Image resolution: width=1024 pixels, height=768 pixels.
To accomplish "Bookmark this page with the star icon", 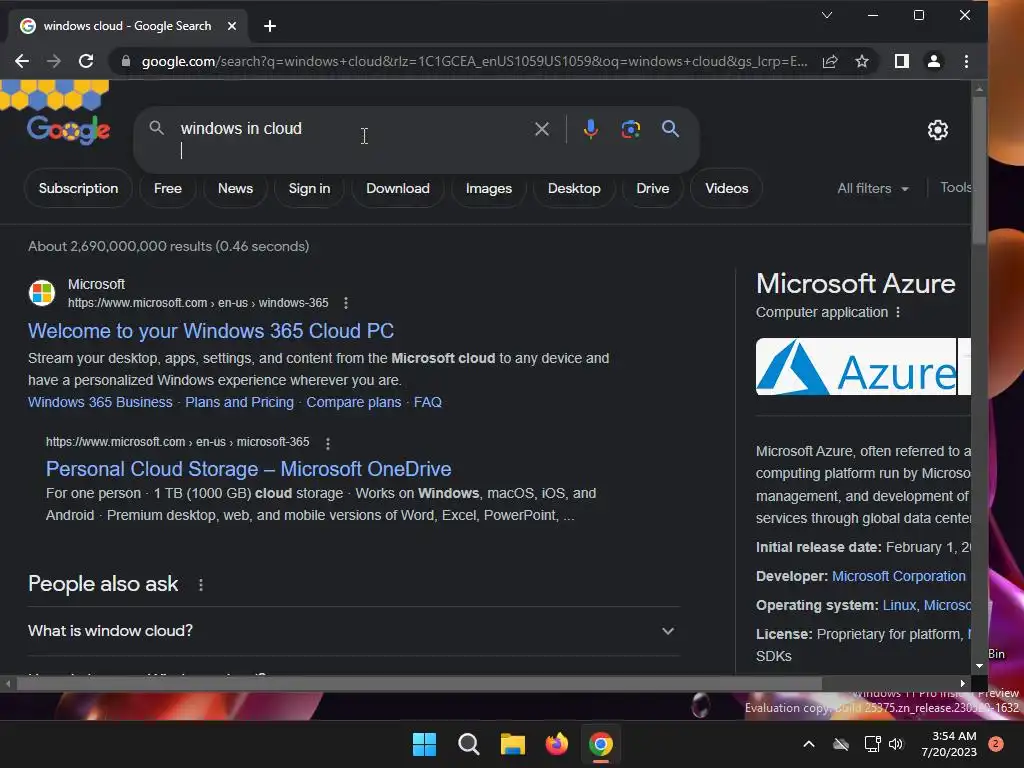I will pyautogui.click(x=862, y=61).
